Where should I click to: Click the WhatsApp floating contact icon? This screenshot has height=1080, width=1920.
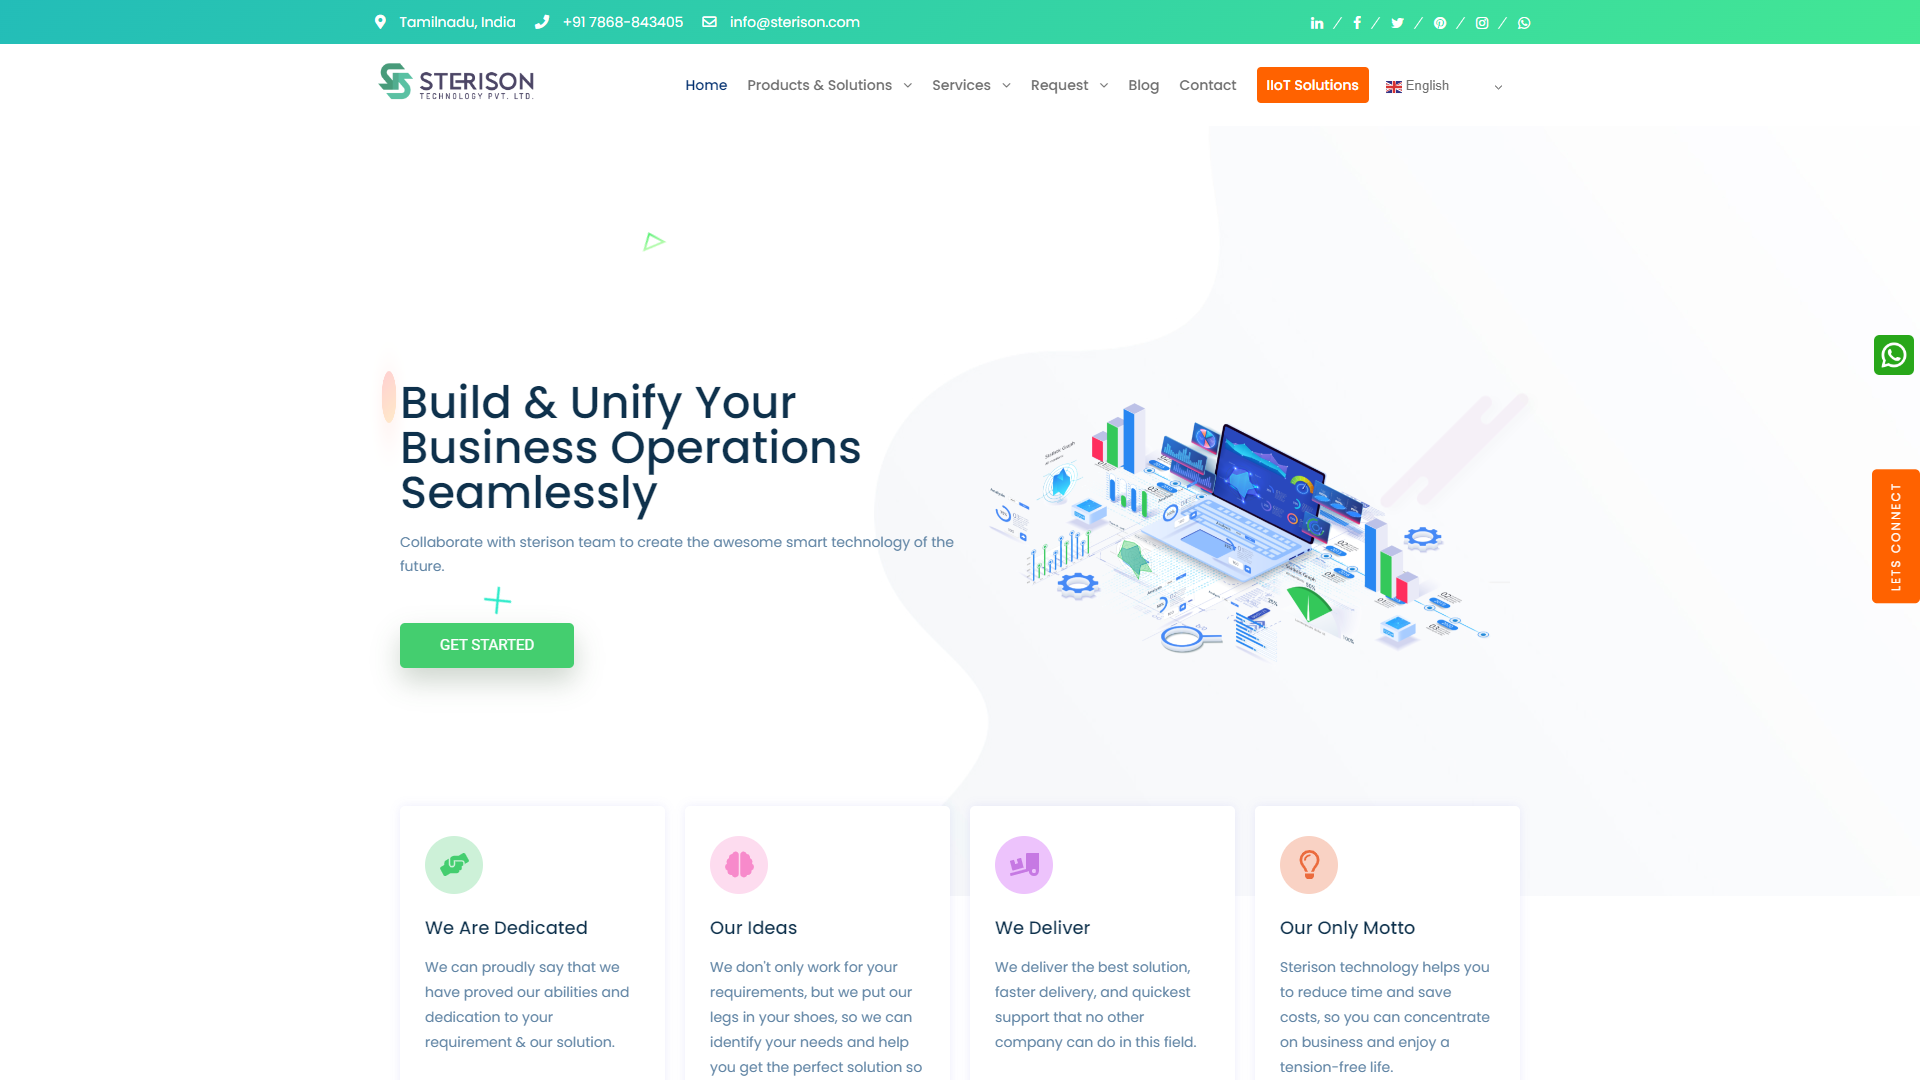[x=1895, y=353]
